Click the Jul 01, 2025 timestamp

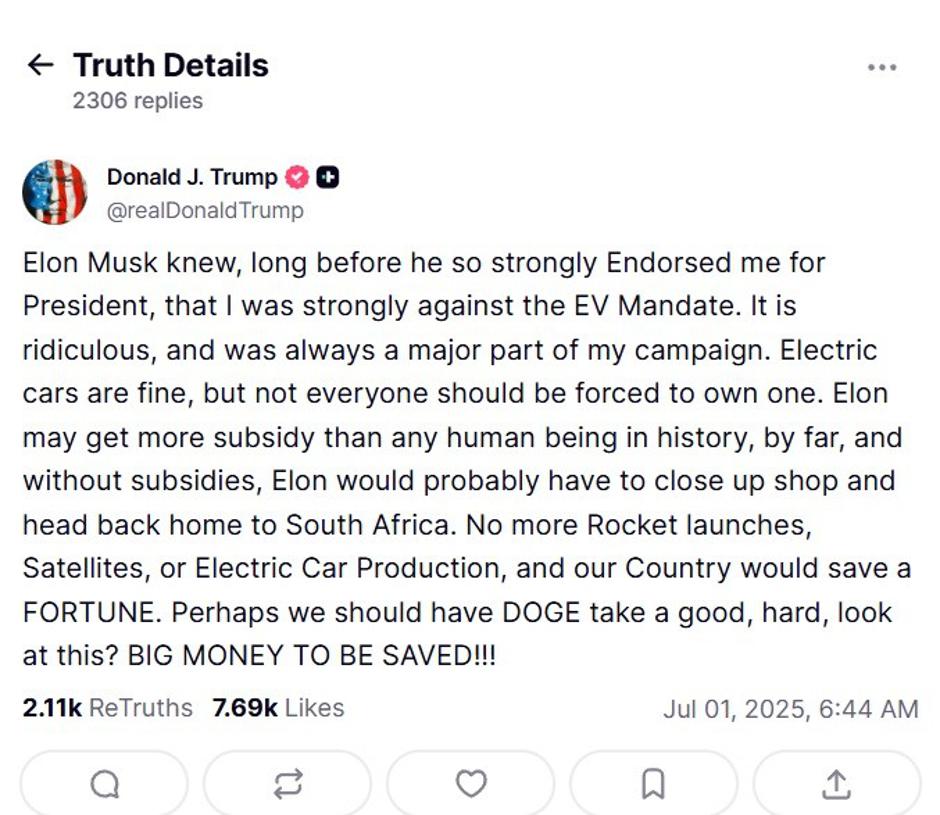790,710
